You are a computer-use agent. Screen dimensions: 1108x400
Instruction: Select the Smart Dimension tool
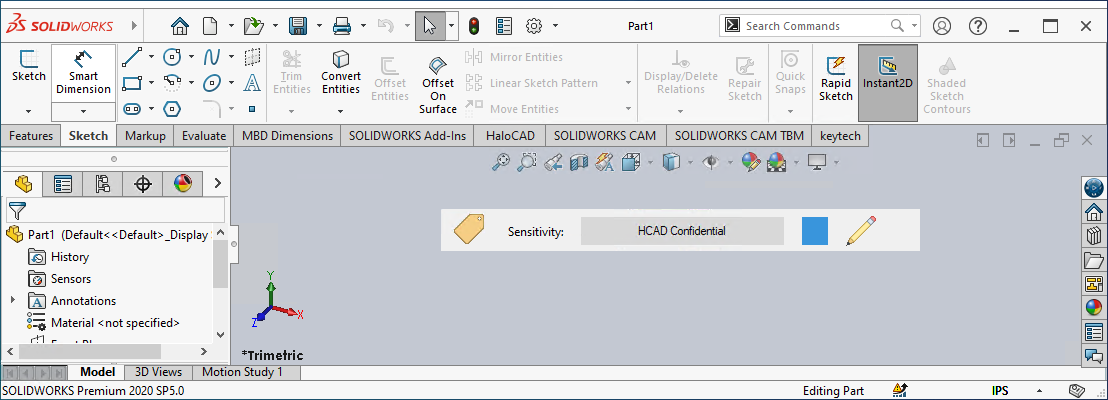83,72
